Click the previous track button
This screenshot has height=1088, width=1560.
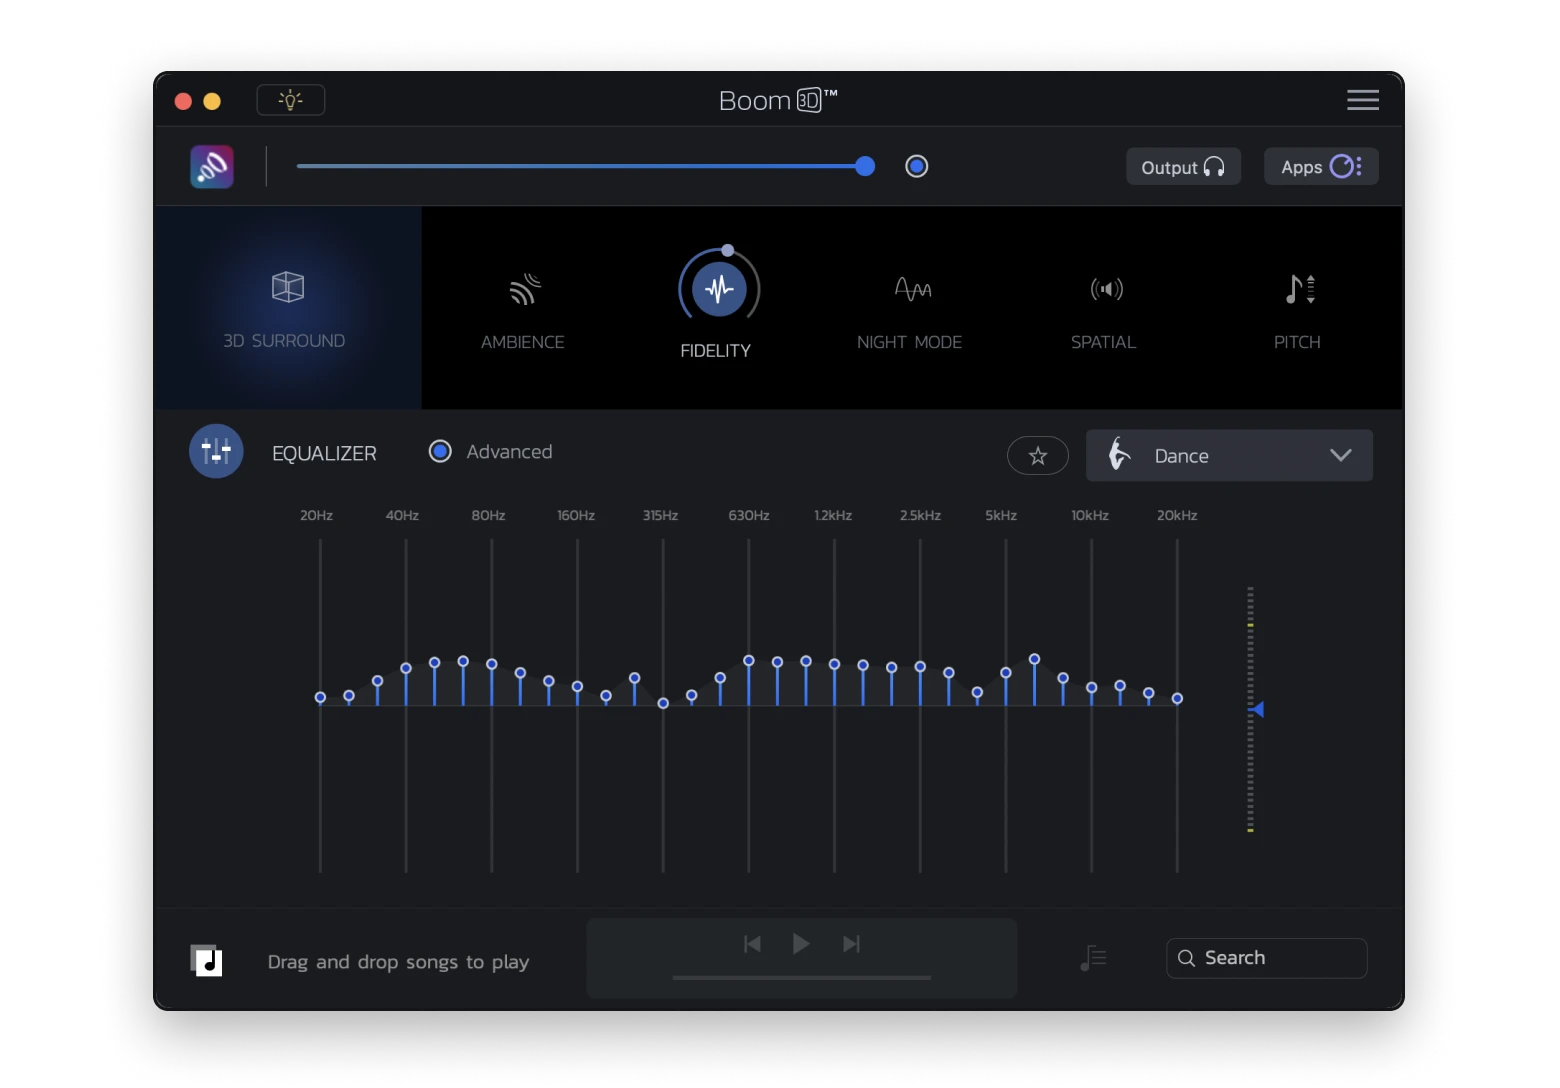pos(753,944)
